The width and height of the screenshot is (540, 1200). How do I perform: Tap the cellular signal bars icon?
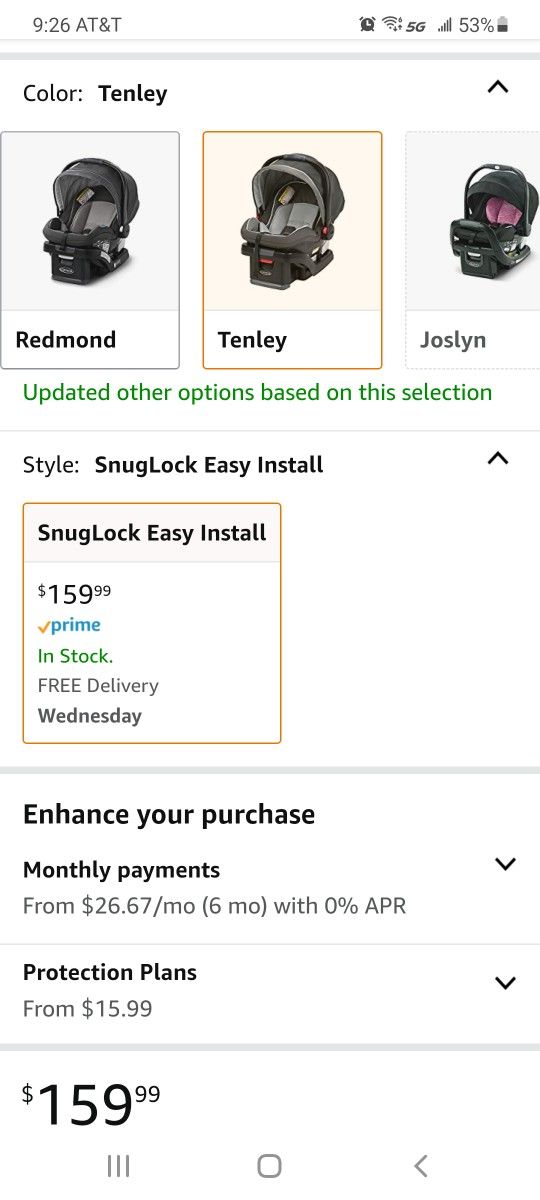(x=445, y=25)
